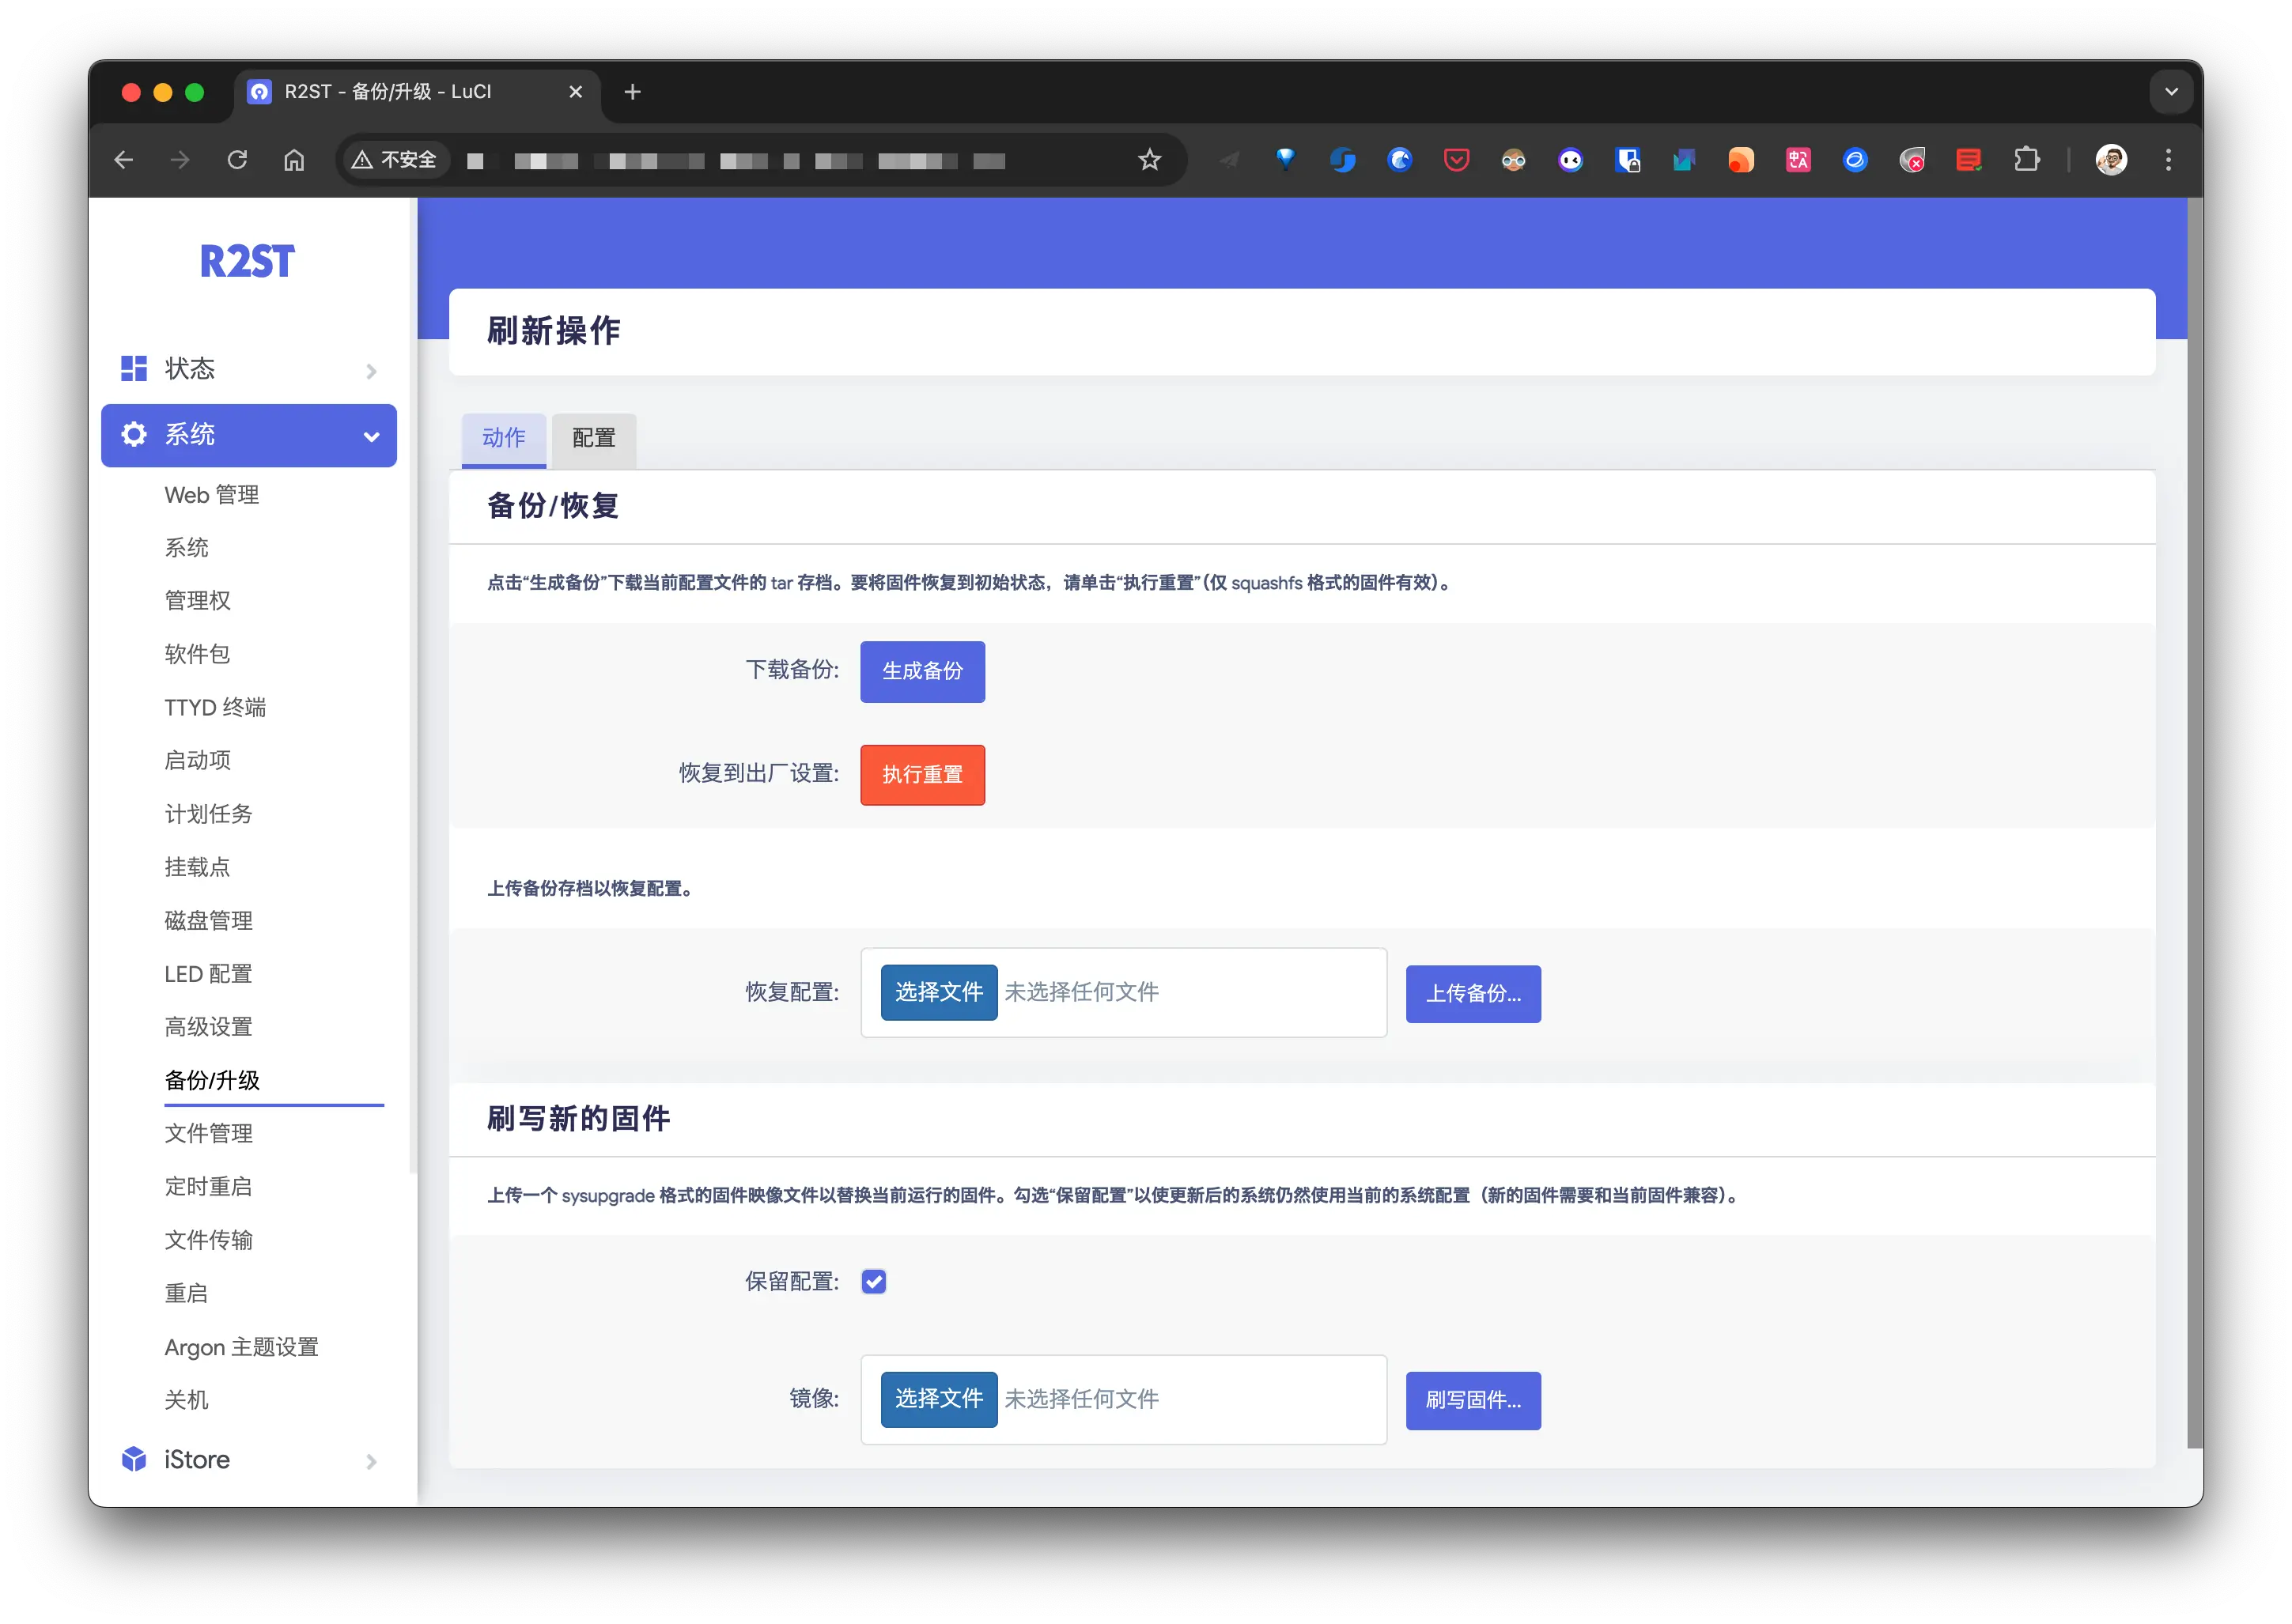Click the home icon in toolbar
Screen dimensions: 2292x1624
[294, 160]
